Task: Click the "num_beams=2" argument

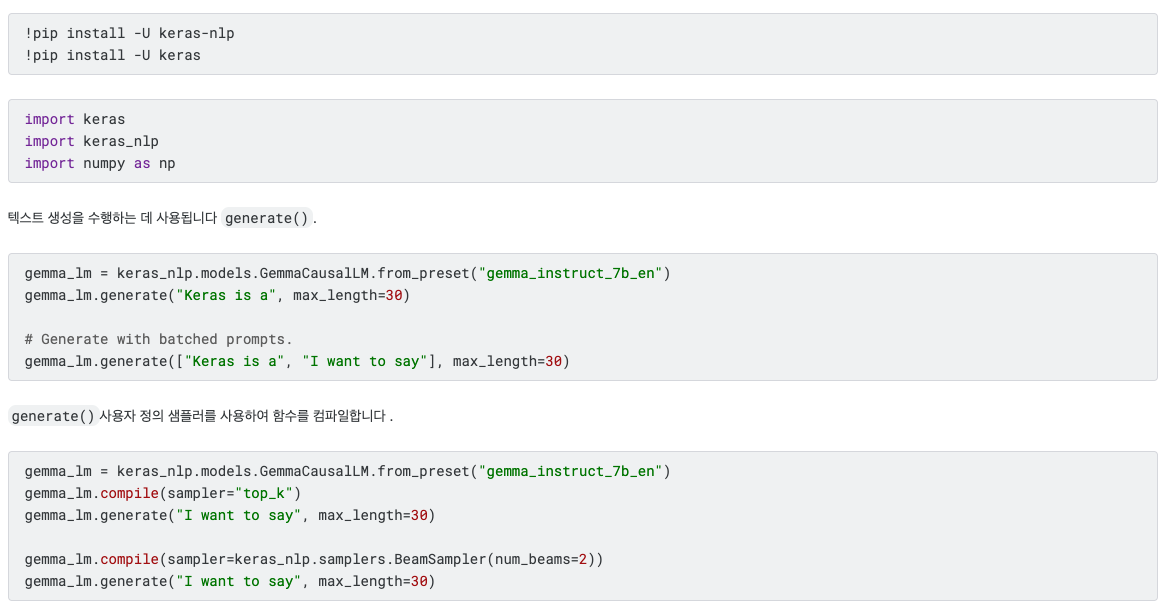Action: pyautogui.click(x=544, y=559)
